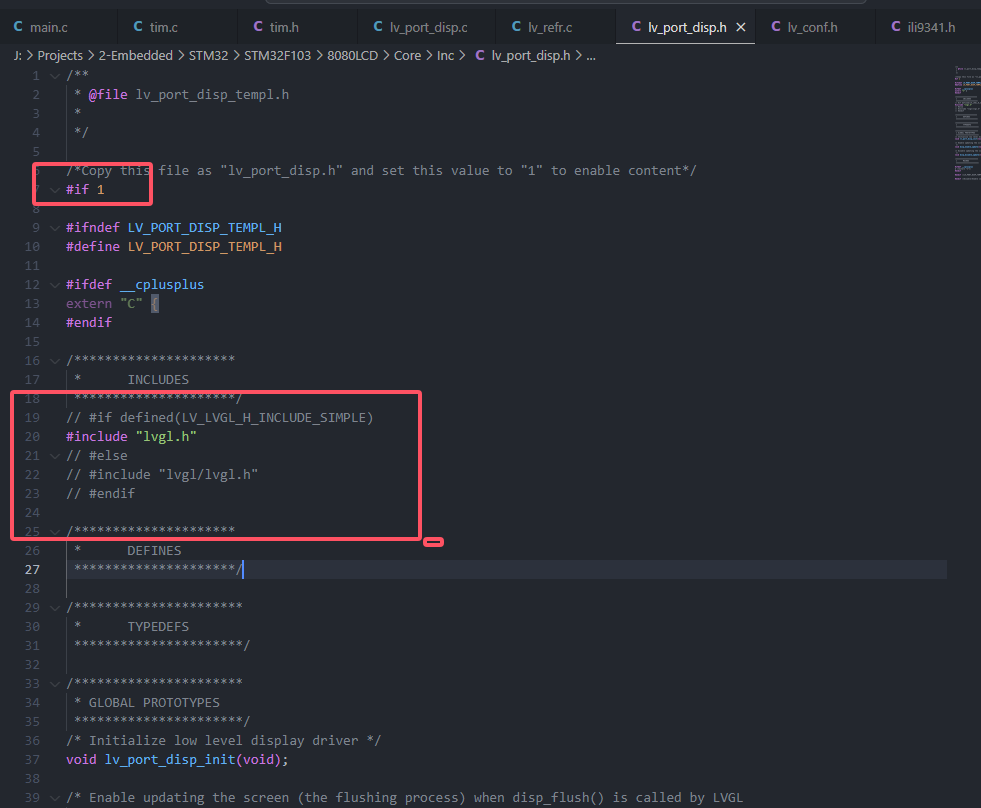Collapse the comment fold at line 39

point(55,797)
